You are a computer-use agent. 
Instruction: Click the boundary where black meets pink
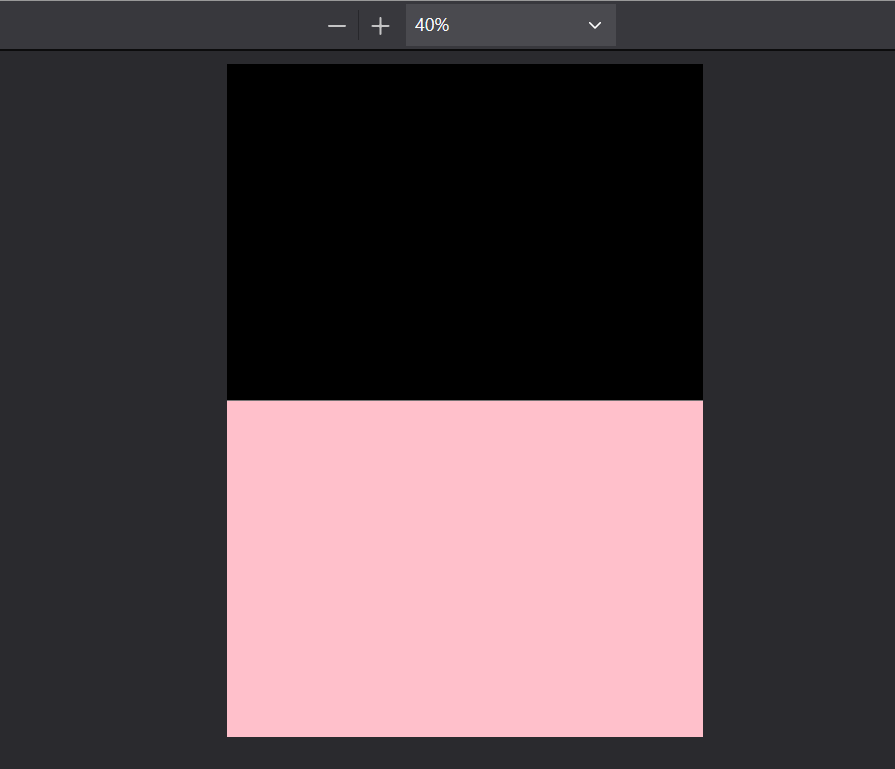[x=465, y=401]
